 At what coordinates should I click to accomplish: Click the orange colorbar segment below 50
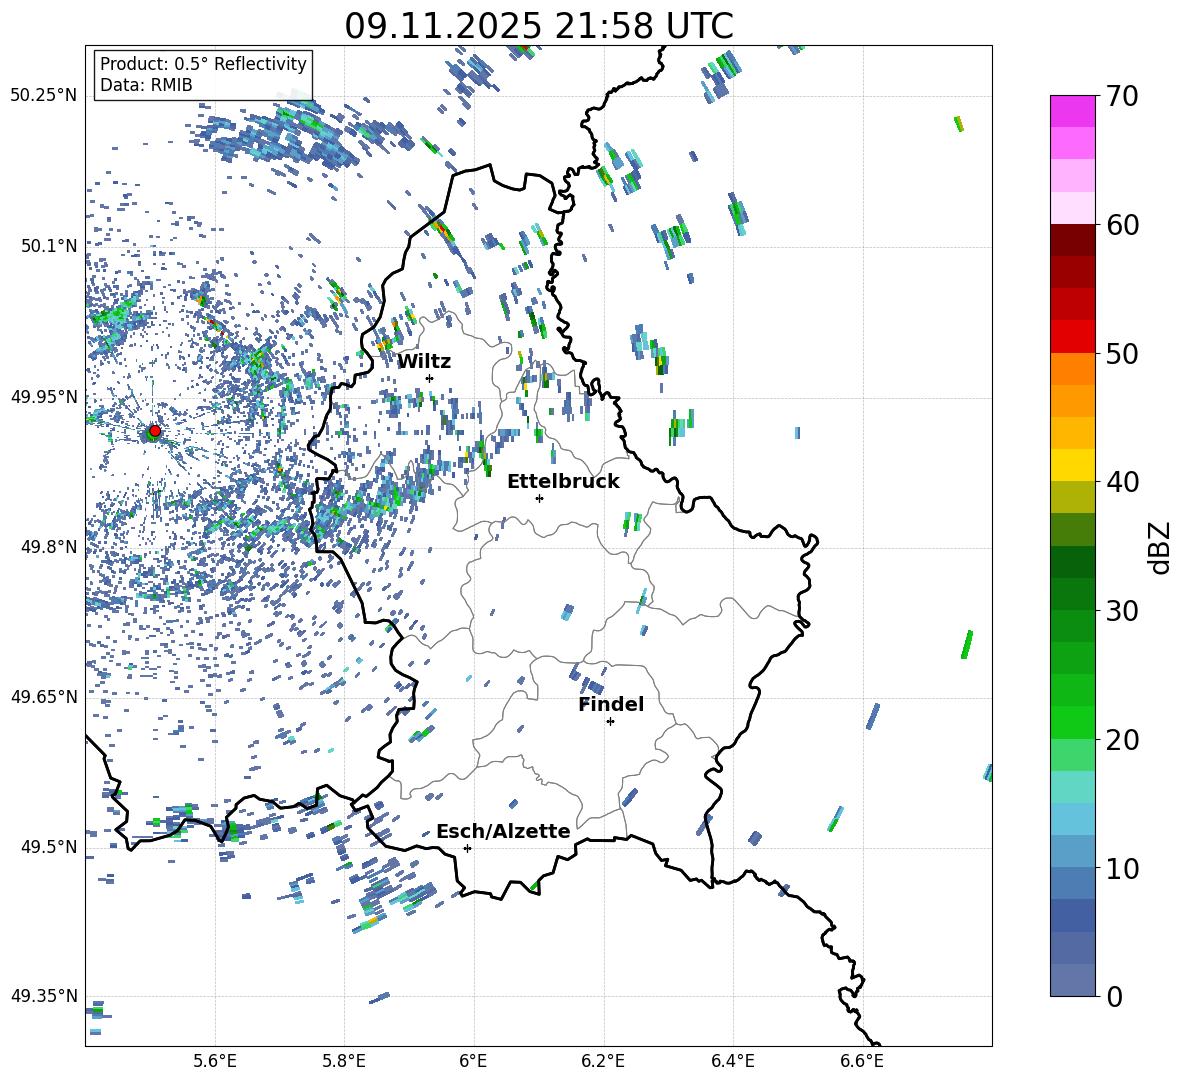1073,368
